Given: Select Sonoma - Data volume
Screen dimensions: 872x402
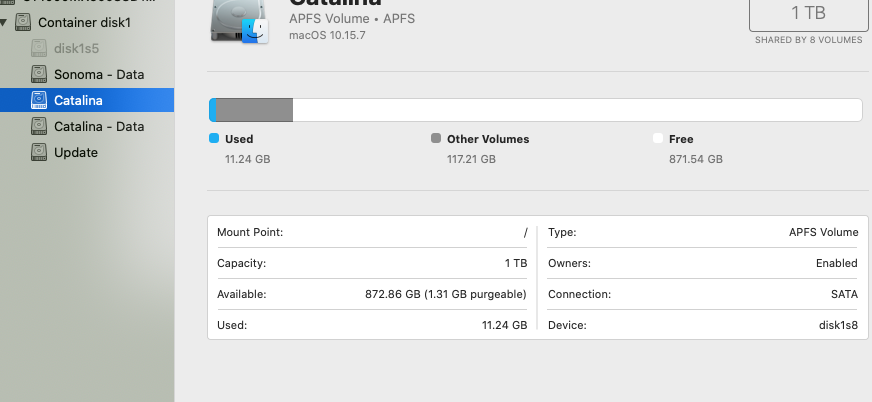Looking at the screenshot, I should [x=87, y=75].
